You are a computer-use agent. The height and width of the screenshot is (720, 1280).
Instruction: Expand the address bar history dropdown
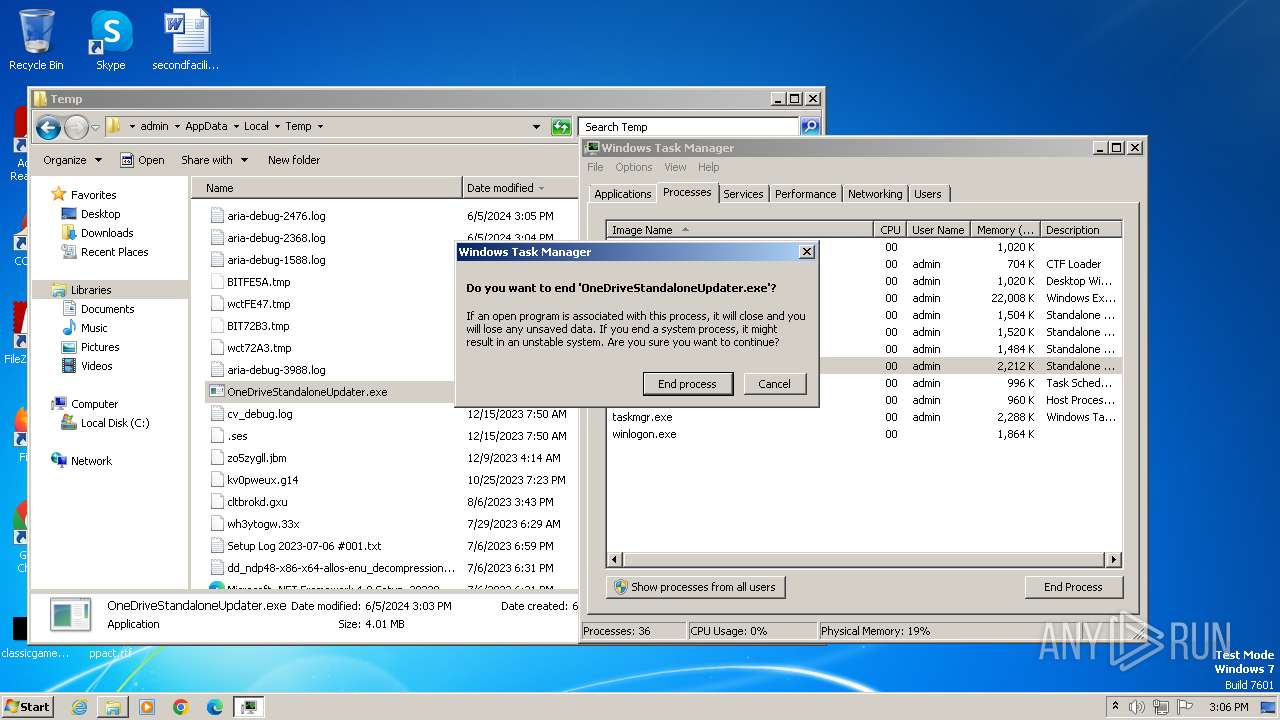(x=537, y=127)
